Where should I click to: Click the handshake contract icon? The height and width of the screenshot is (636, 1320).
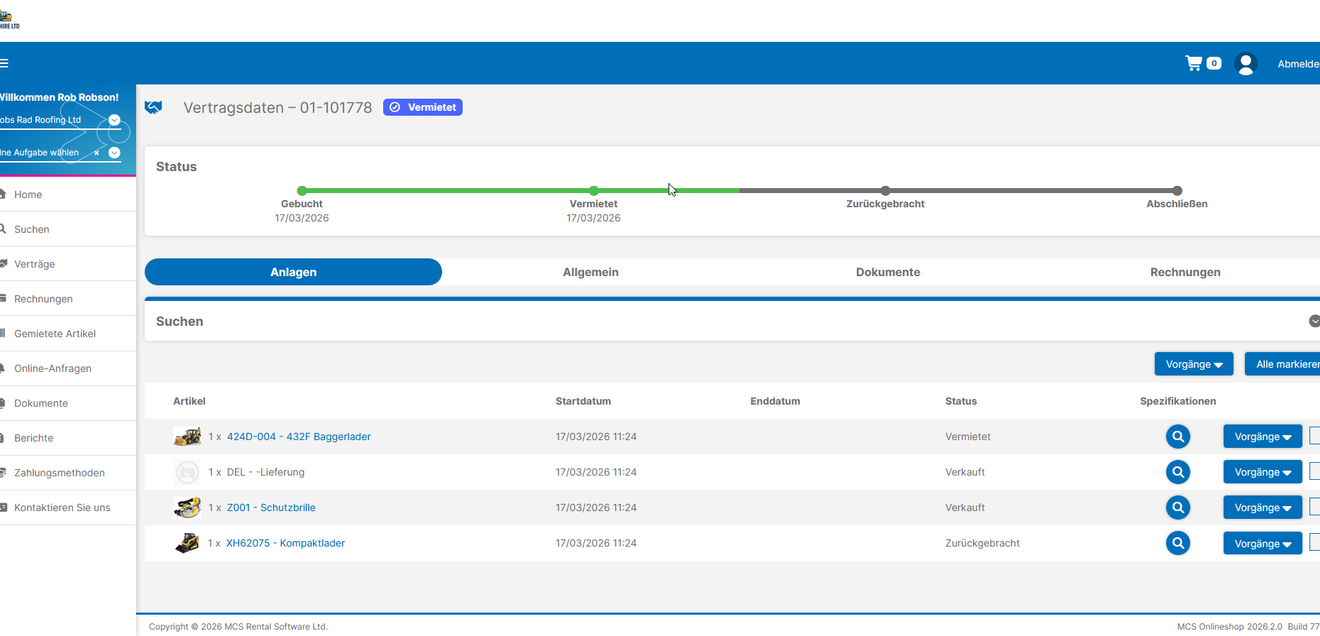(154, 107)
